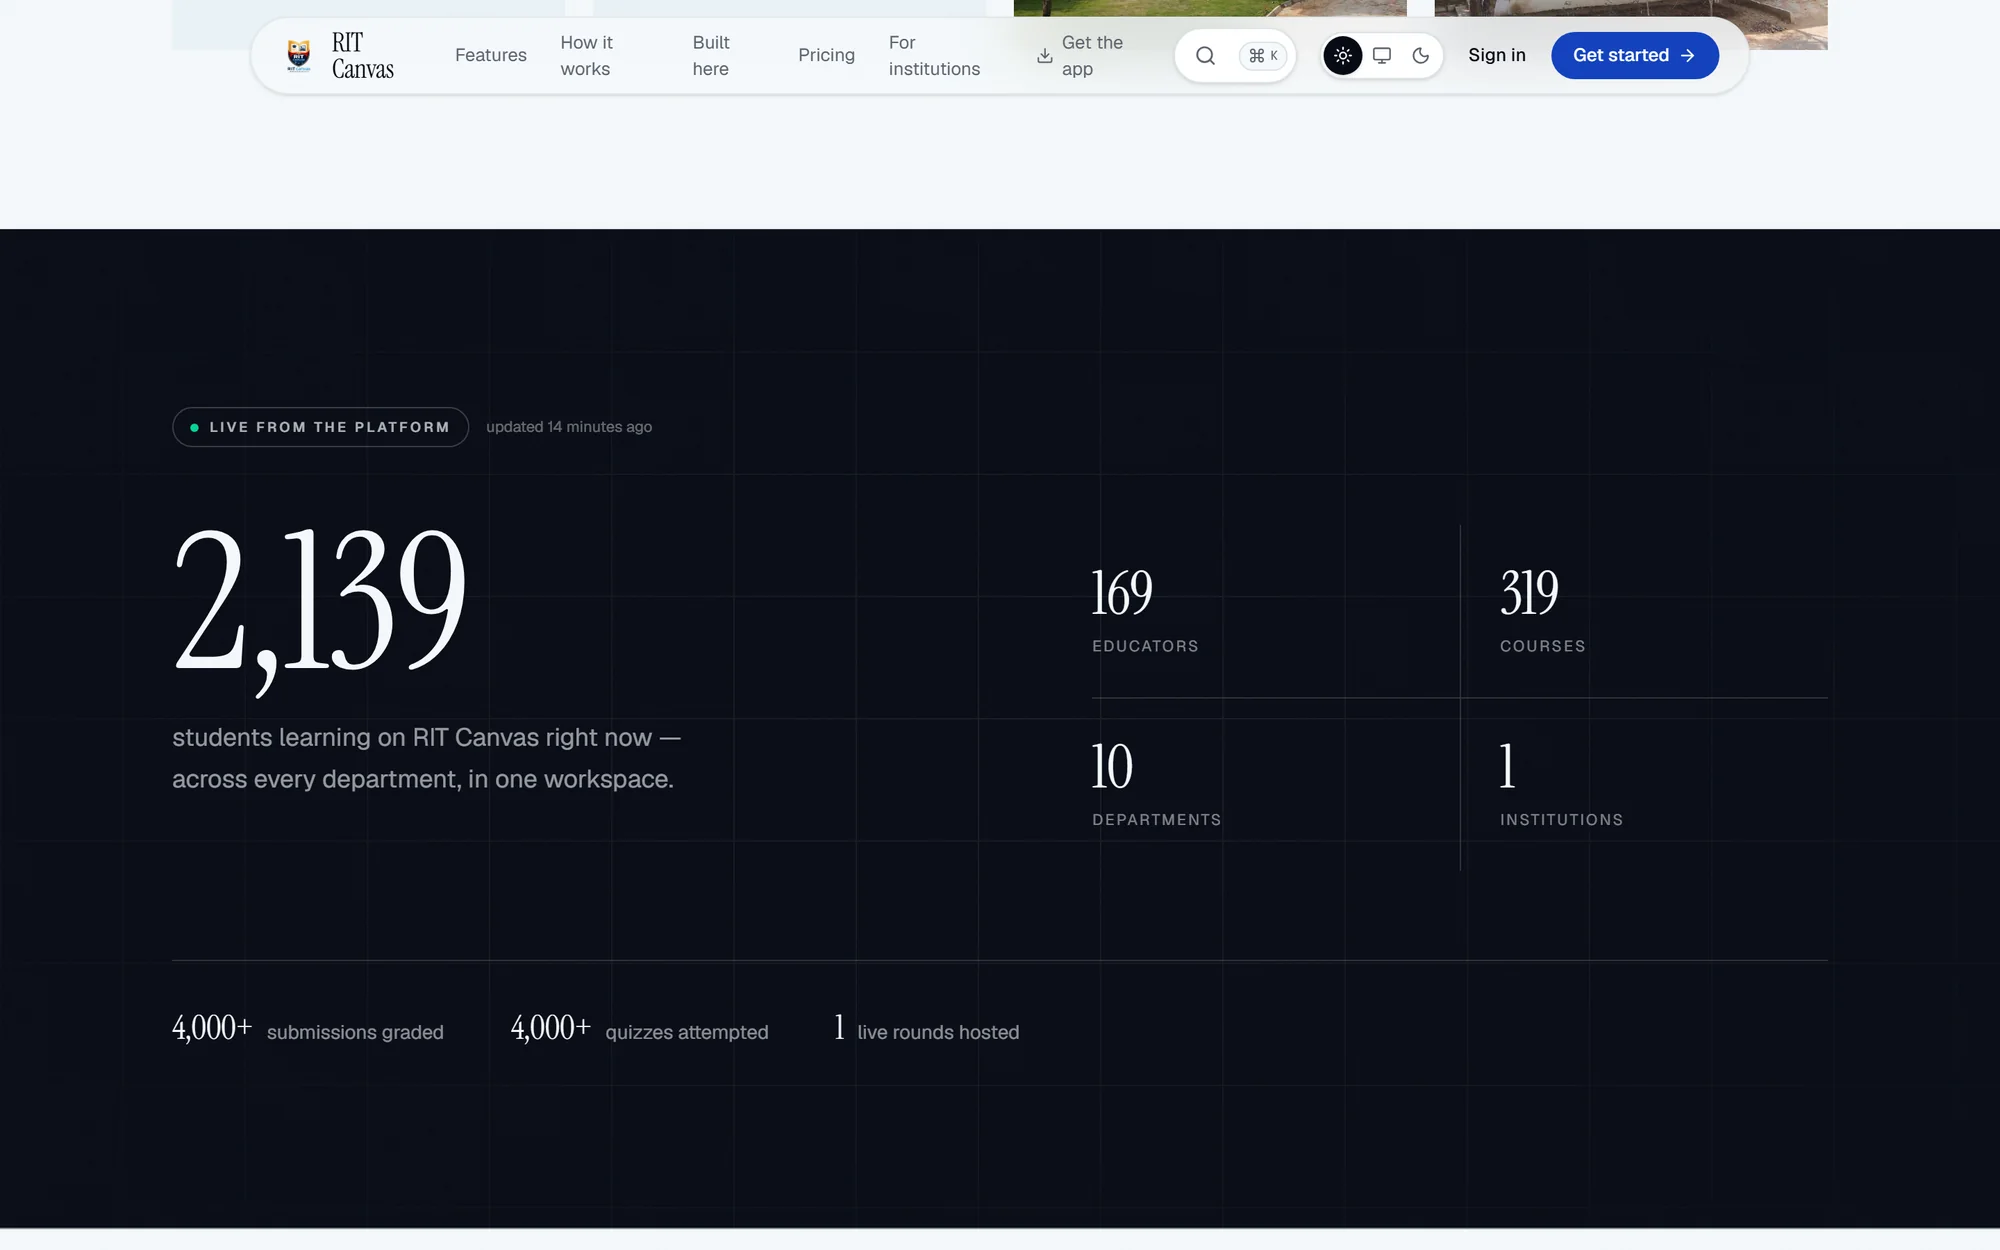Click the COURSES label
This screenshot has width=2000, height=1250.
(1542, 646)
